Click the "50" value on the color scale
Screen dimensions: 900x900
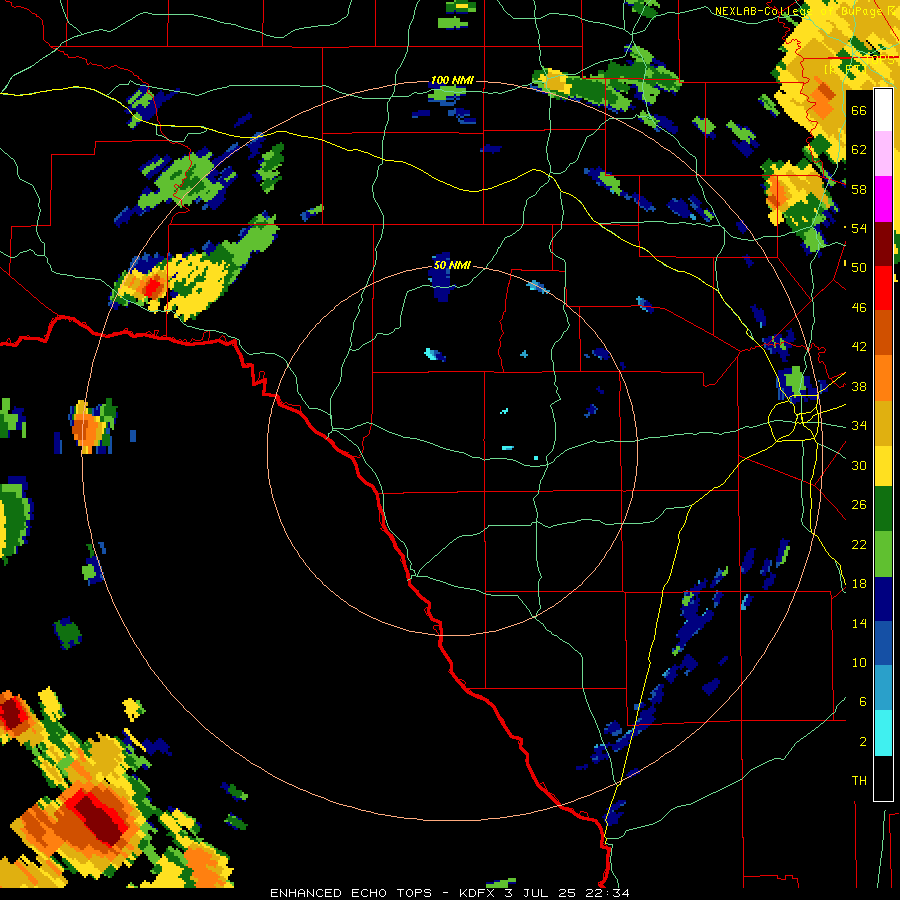coord(859,267)
